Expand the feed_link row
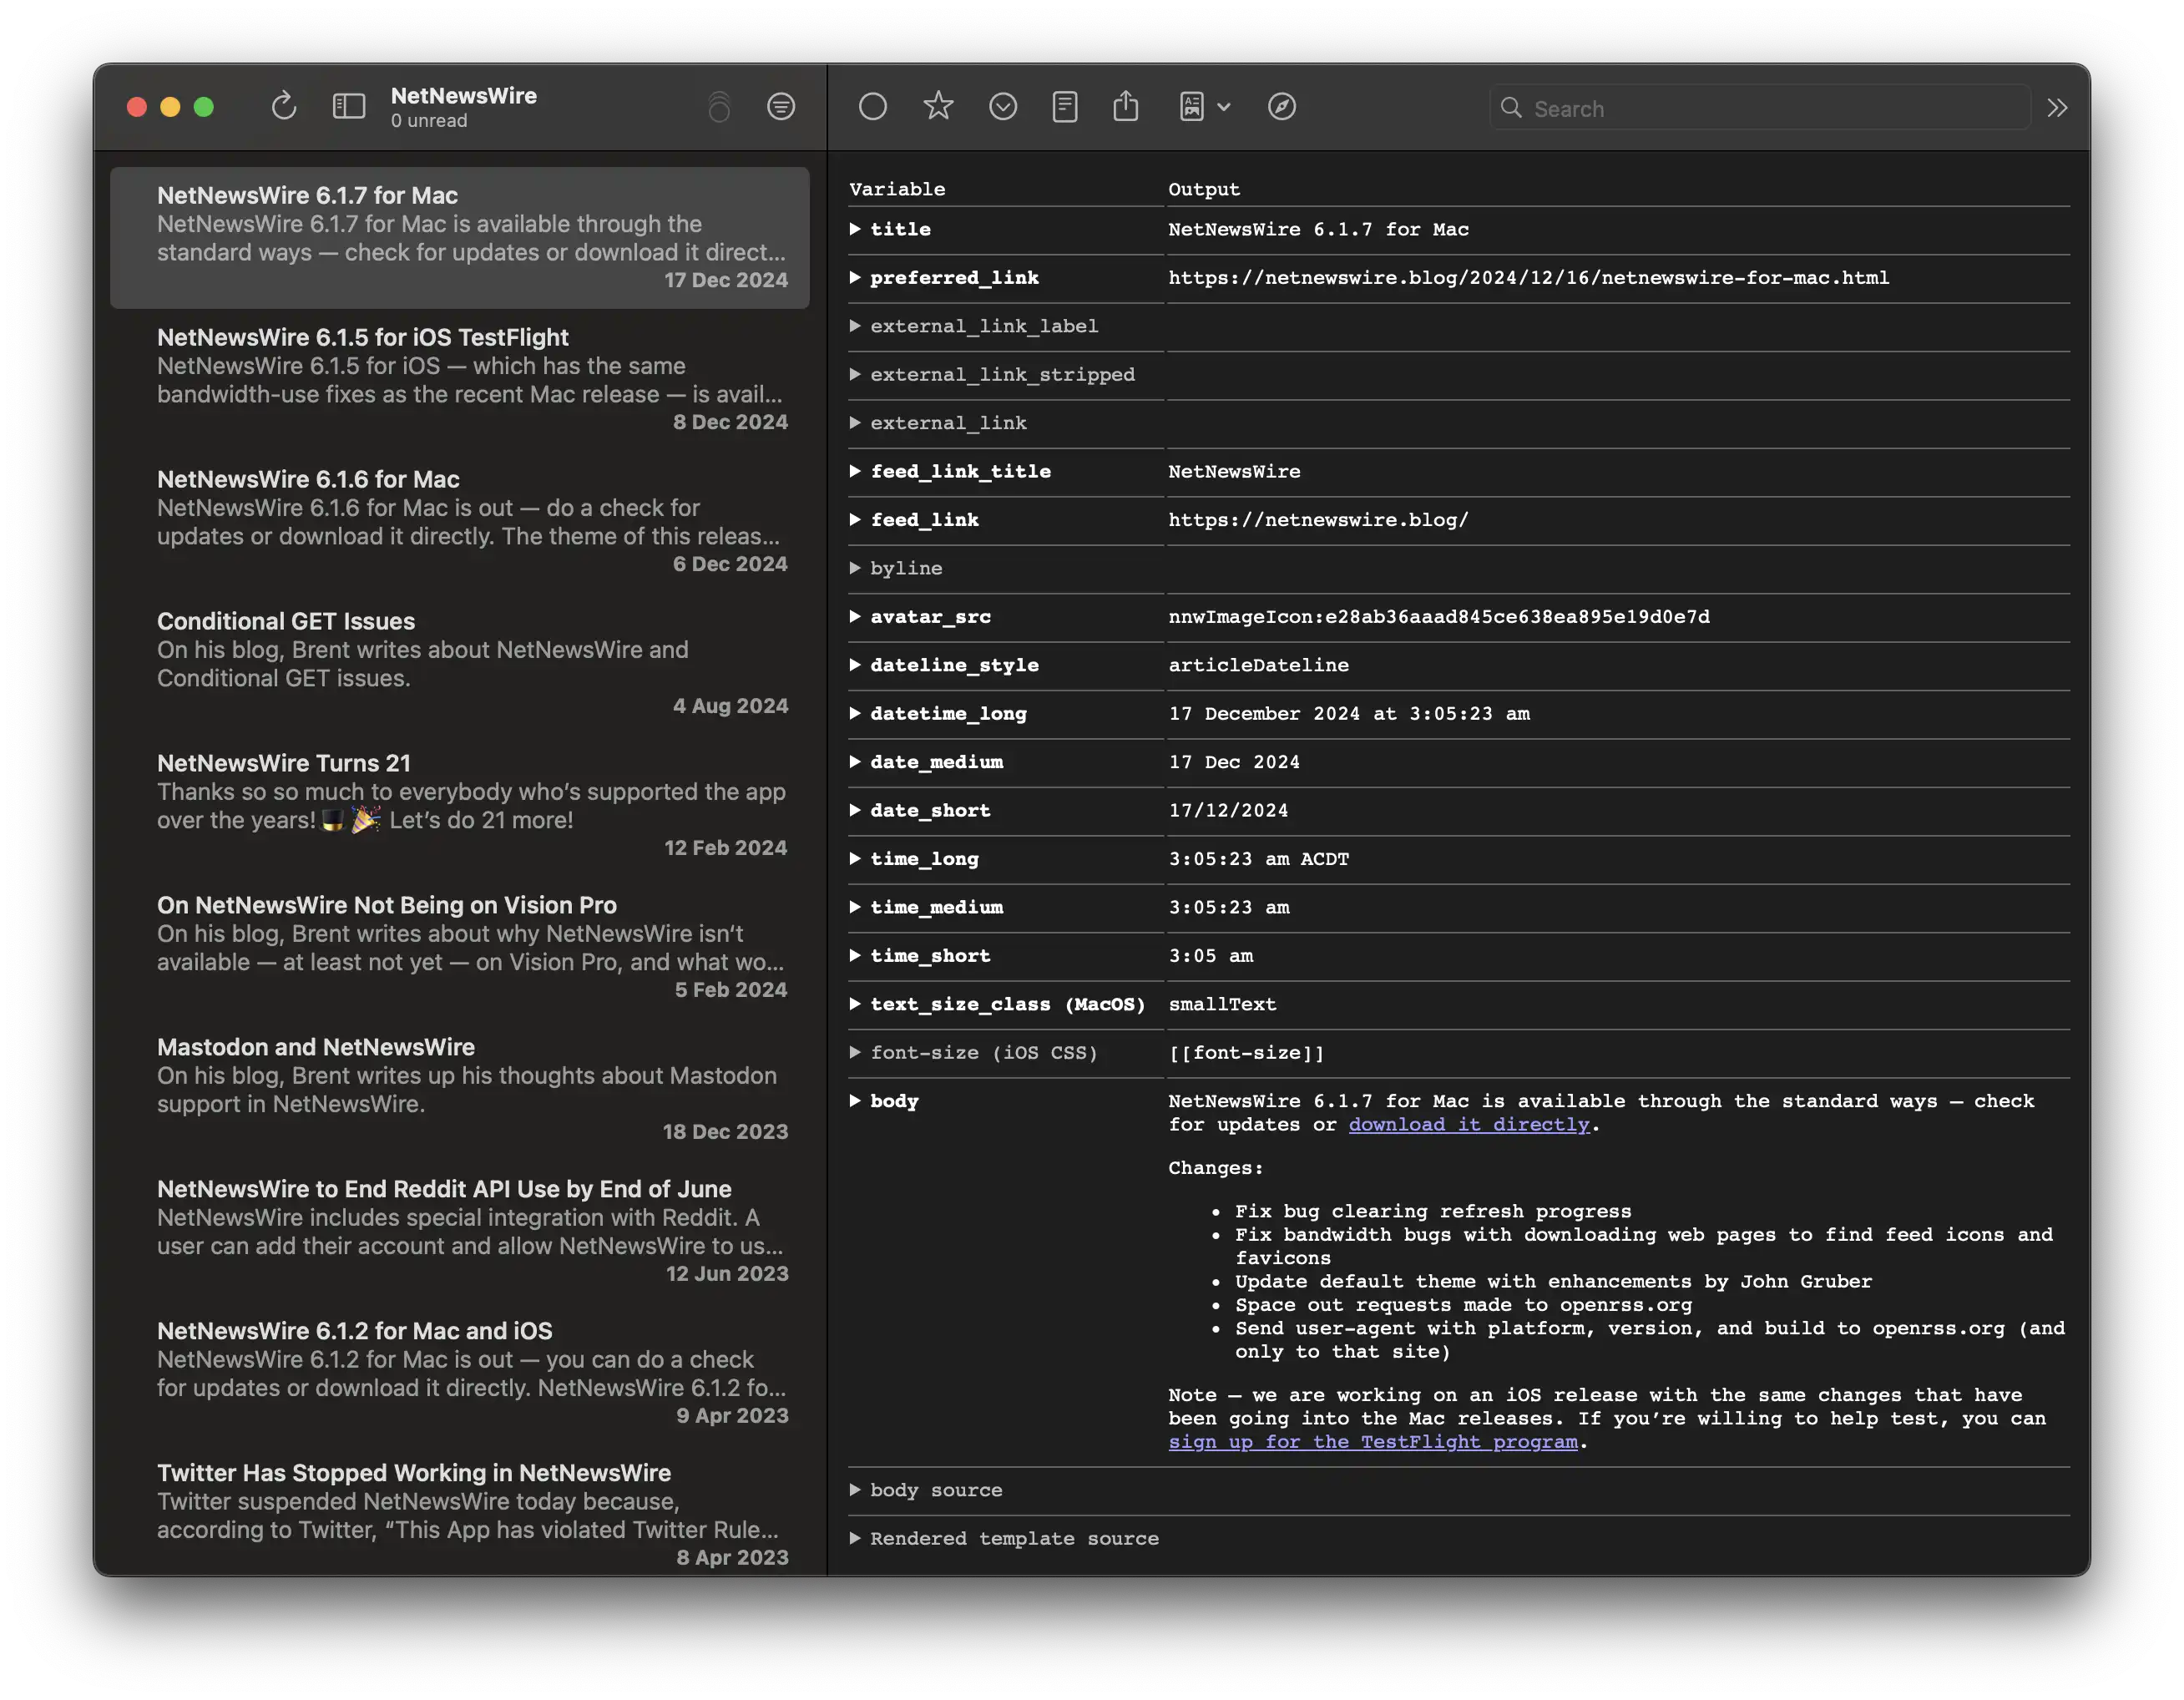2184x1700 pixels. coord(855,520)
